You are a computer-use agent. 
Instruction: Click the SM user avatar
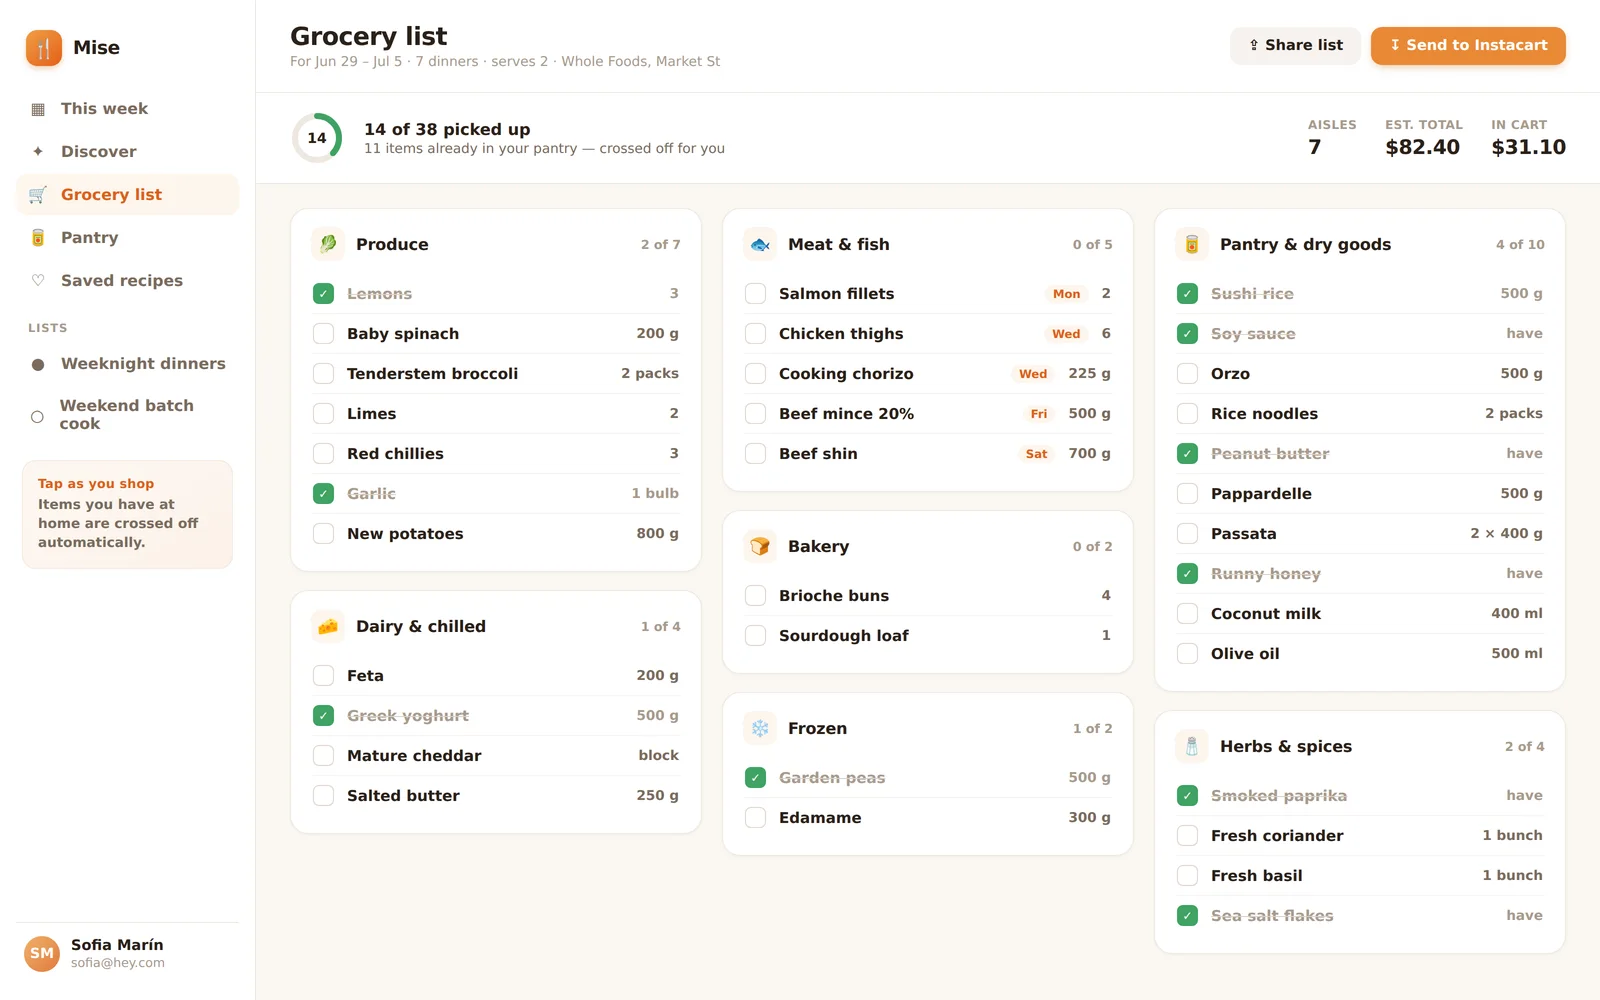(42, 954)
